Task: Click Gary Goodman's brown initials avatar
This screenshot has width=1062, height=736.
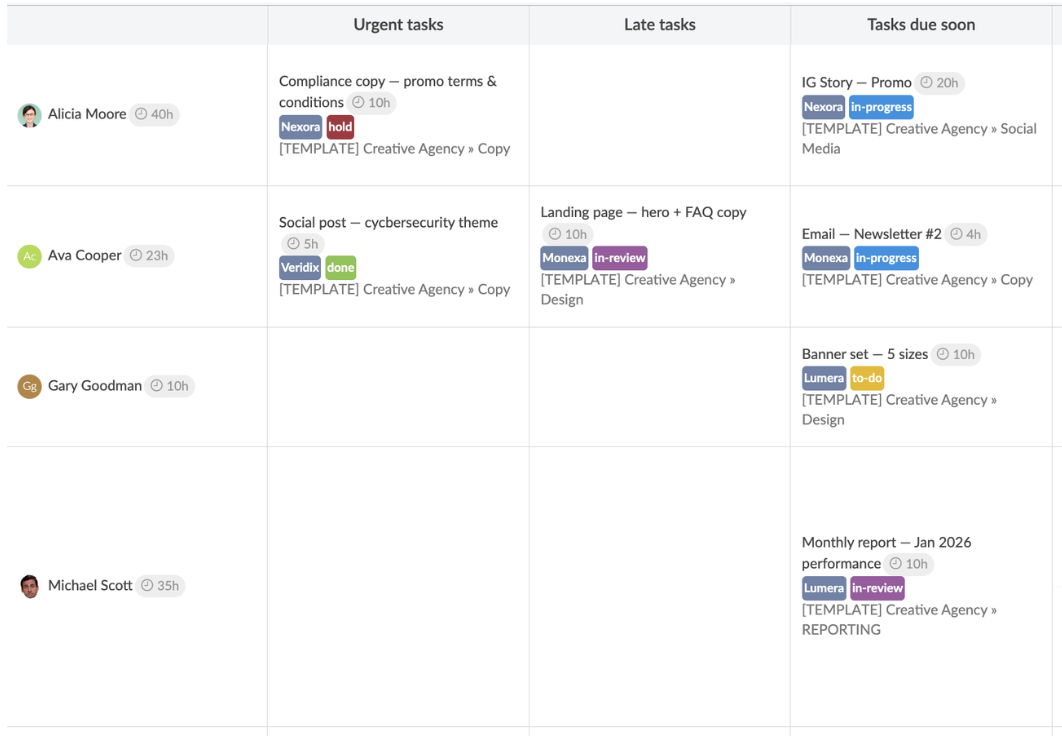Action: pos(30,386)
